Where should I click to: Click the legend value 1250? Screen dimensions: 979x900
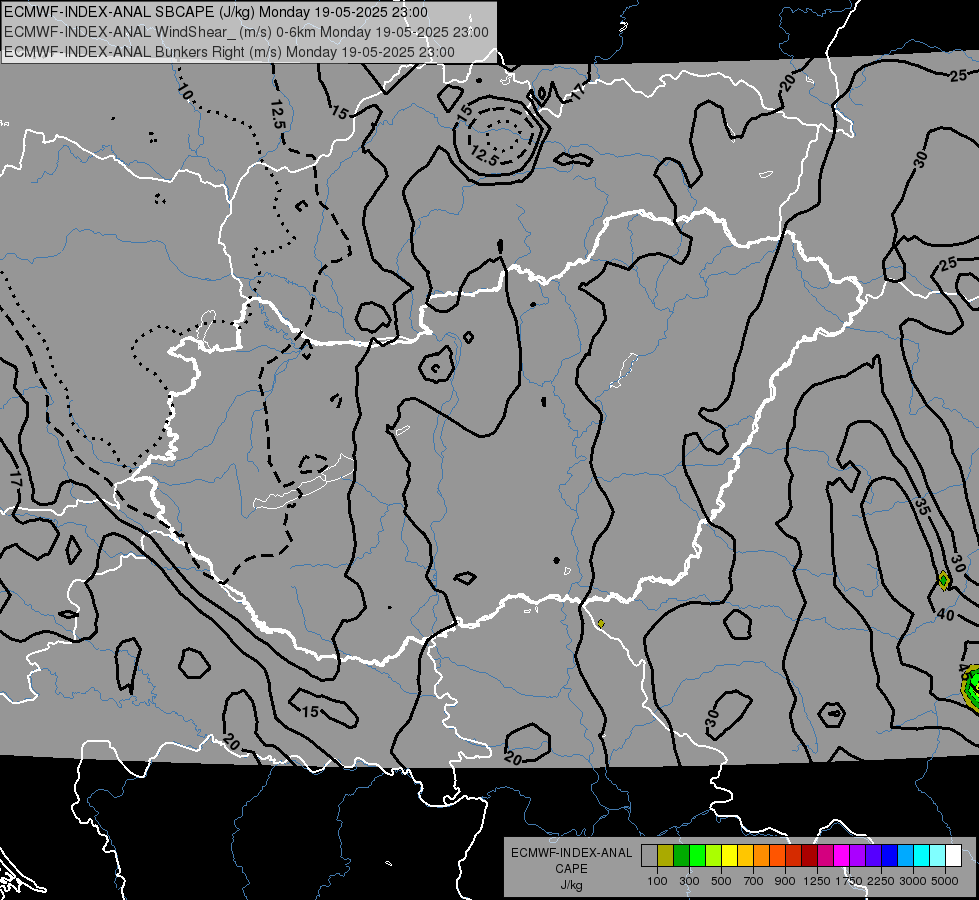817,881
